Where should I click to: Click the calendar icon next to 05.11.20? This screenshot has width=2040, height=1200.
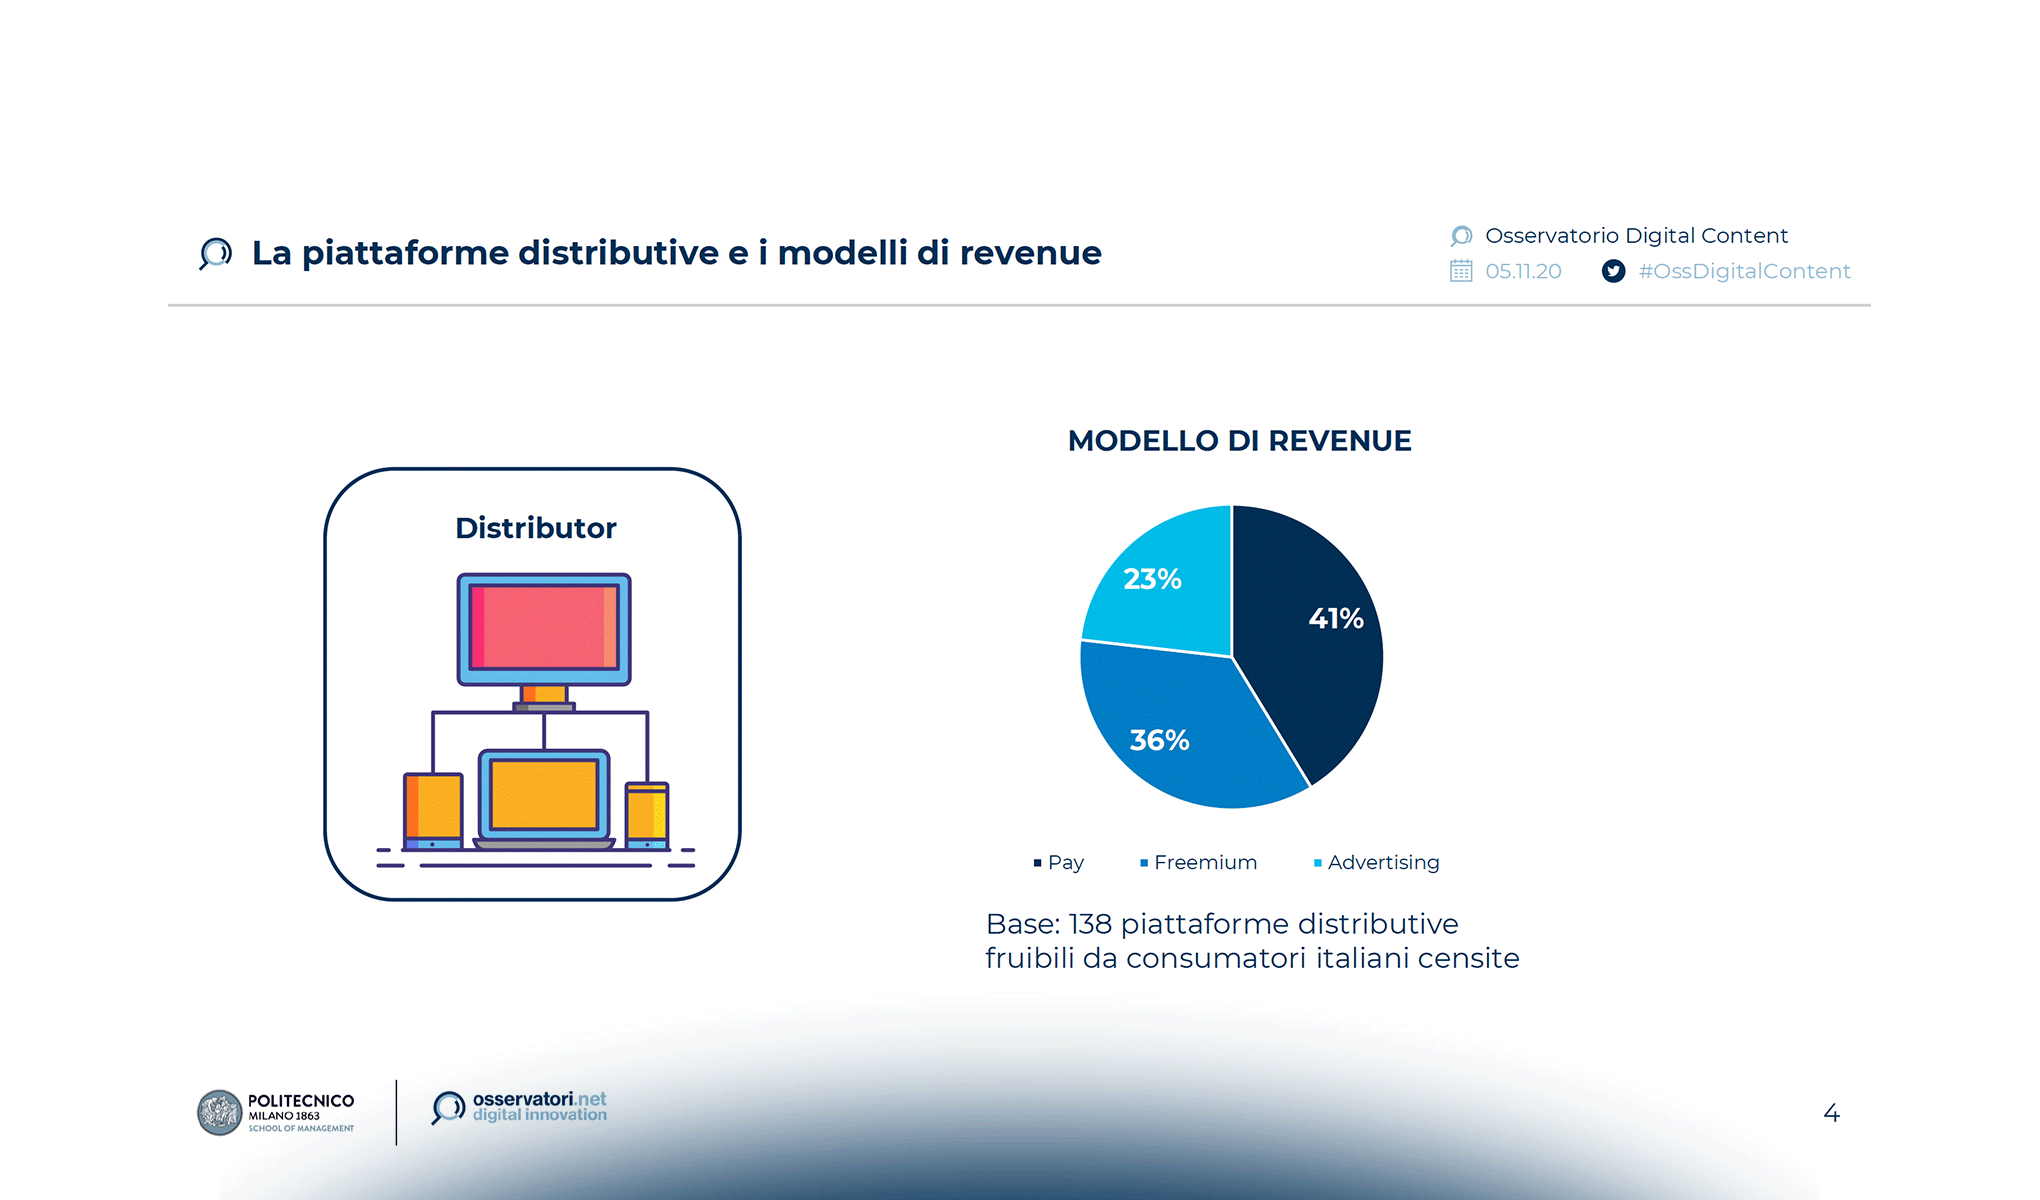tap(1461, 270)
